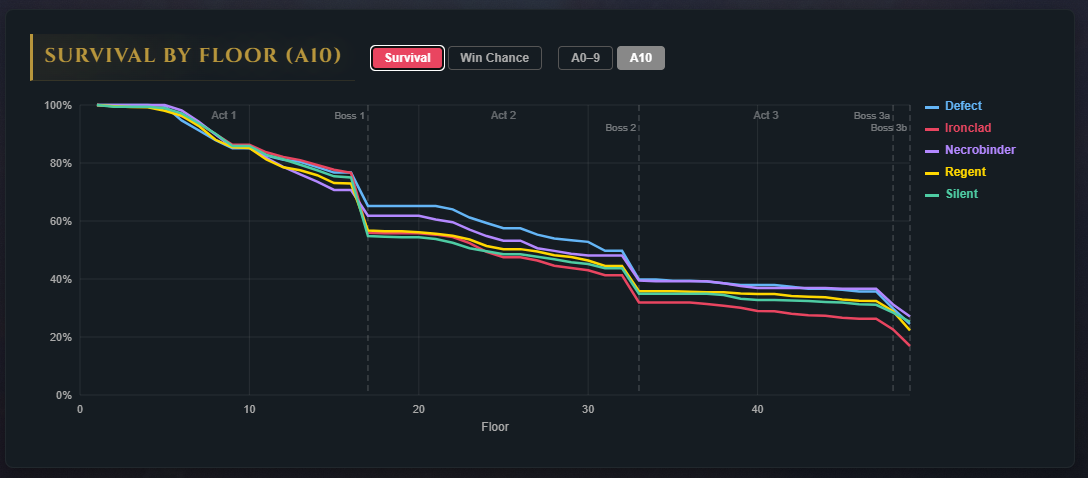Screen dimensions: 1088x478
Task: Click the 0% y-axis label
Action: 63,395
